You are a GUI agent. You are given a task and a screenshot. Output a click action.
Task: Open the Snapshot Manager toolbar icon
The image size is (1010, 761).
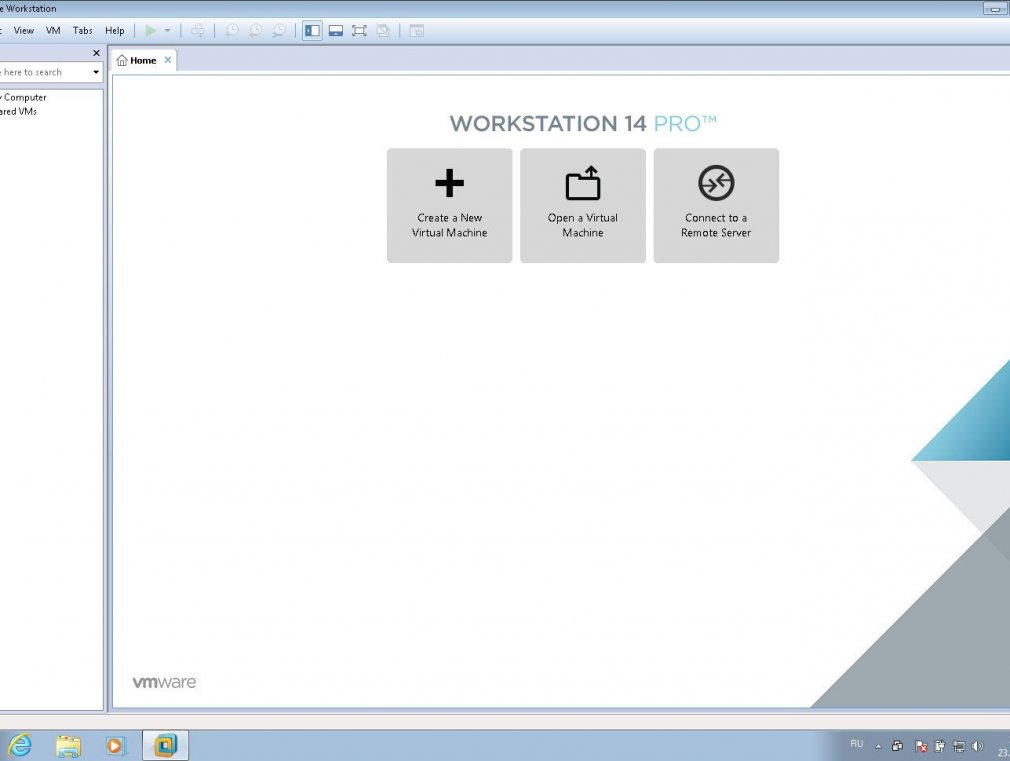pyautogui.click(x=279, y=30)
